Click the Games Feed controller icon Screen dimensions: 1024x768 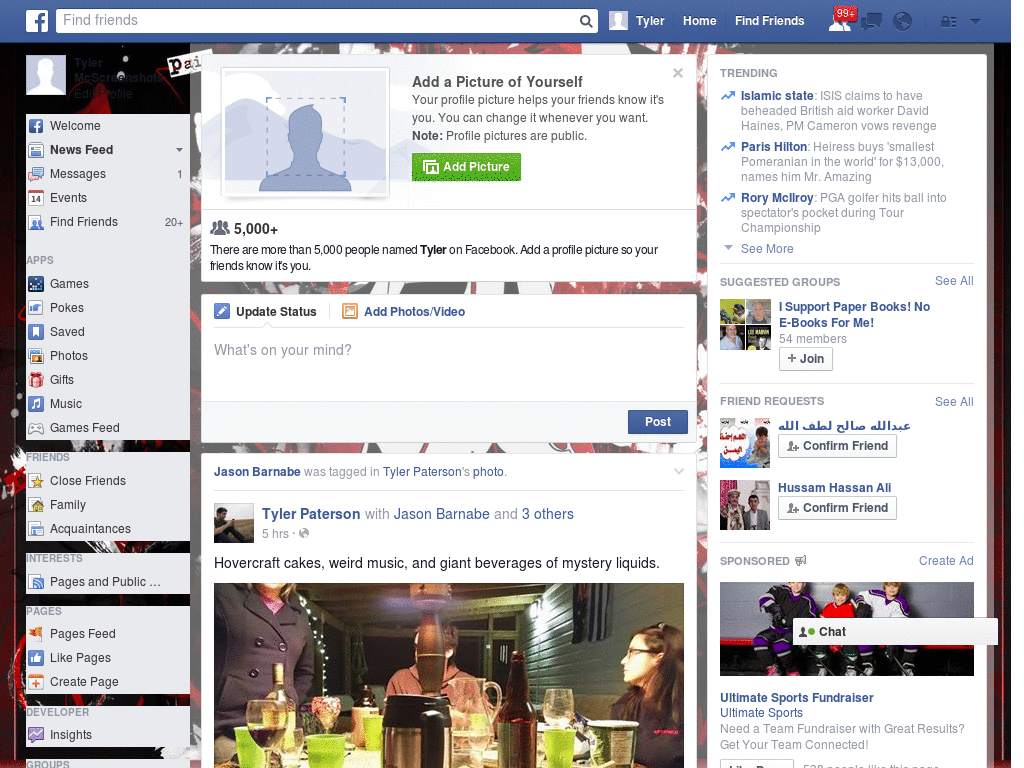click(36, 428)
